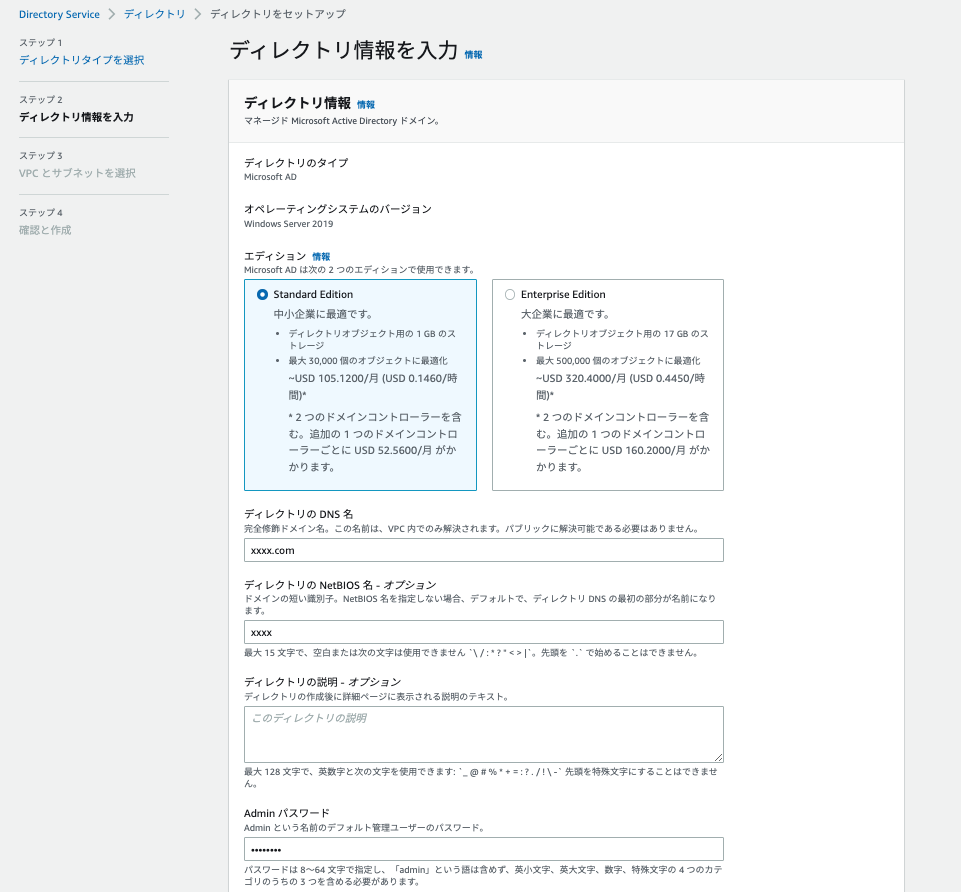Open 情報 link next to ディレクトリ情報 heading
961x892 pixels.
click(366, 105)
